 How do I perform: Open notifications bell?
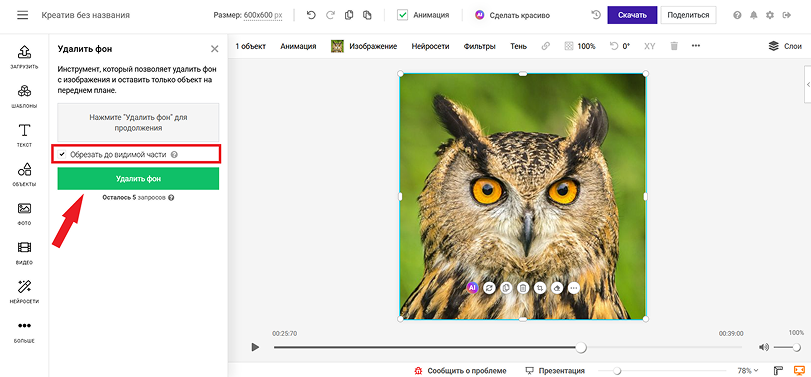754,15
